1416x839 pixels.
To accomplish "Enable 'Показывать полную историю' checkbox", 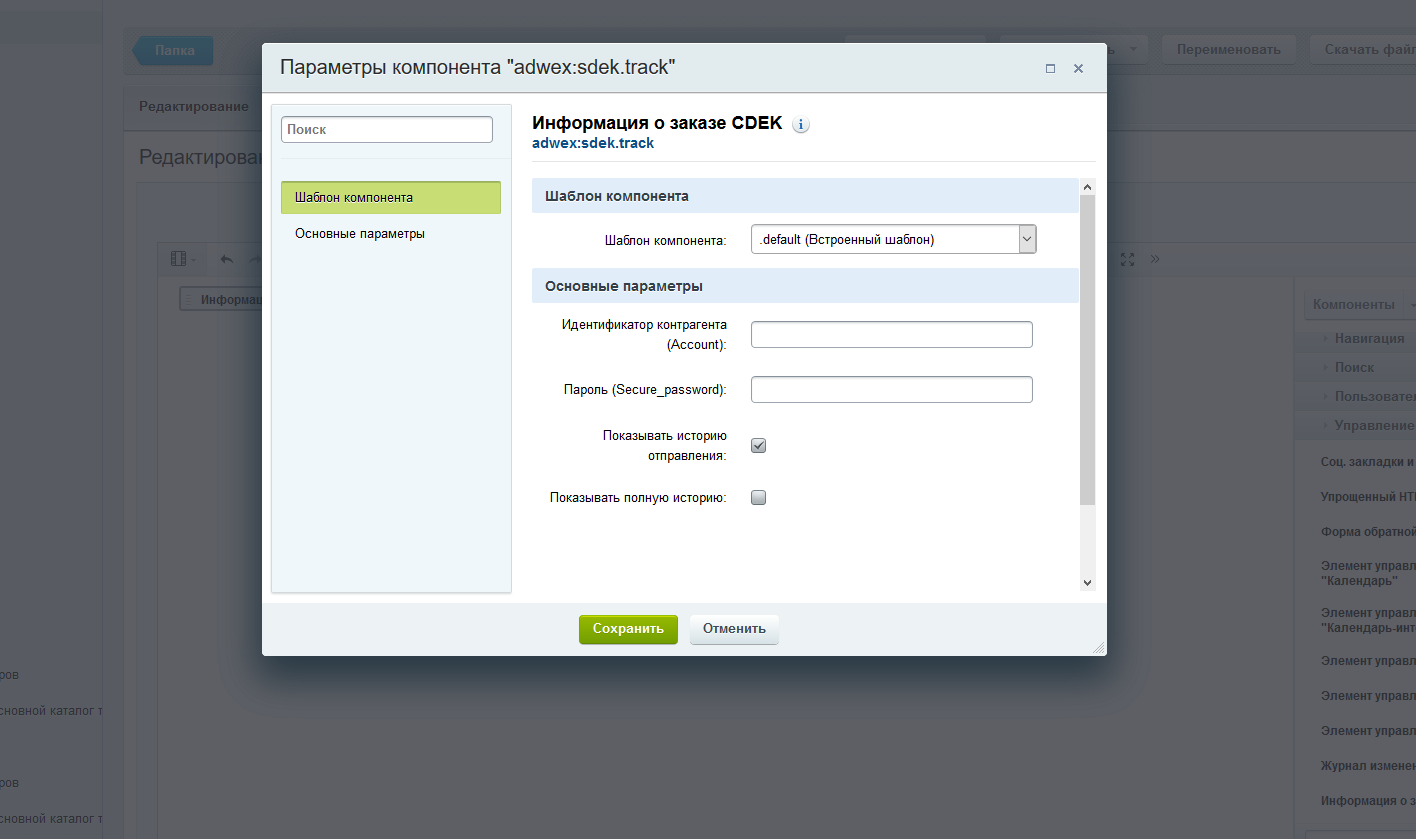I will (x=758, y=497).
